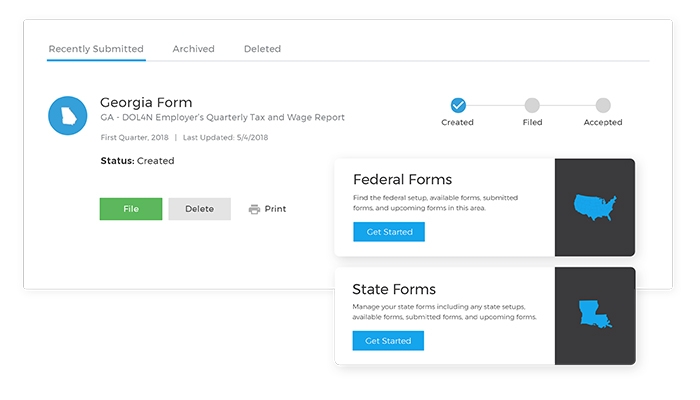
Task: Click the Federal Forms card heading
Action: (402, 180)
